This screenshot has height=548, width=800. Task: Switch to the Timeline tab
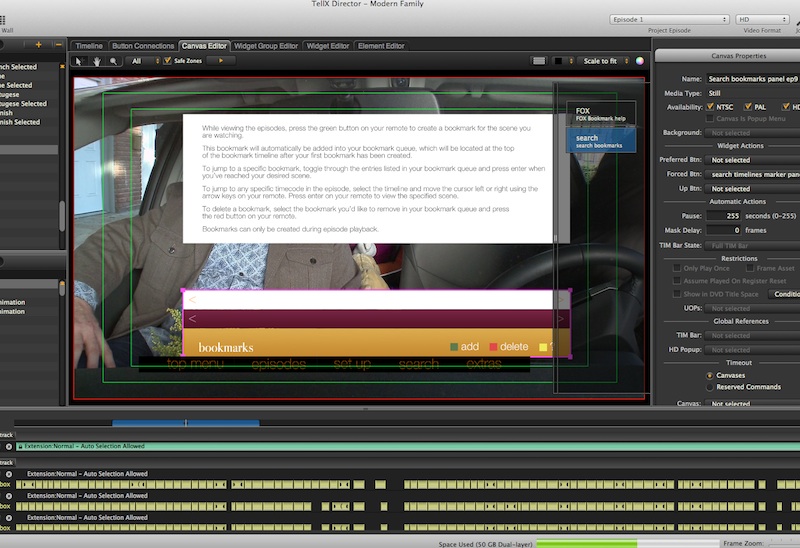pyautogui.click(x=89, y=45)
